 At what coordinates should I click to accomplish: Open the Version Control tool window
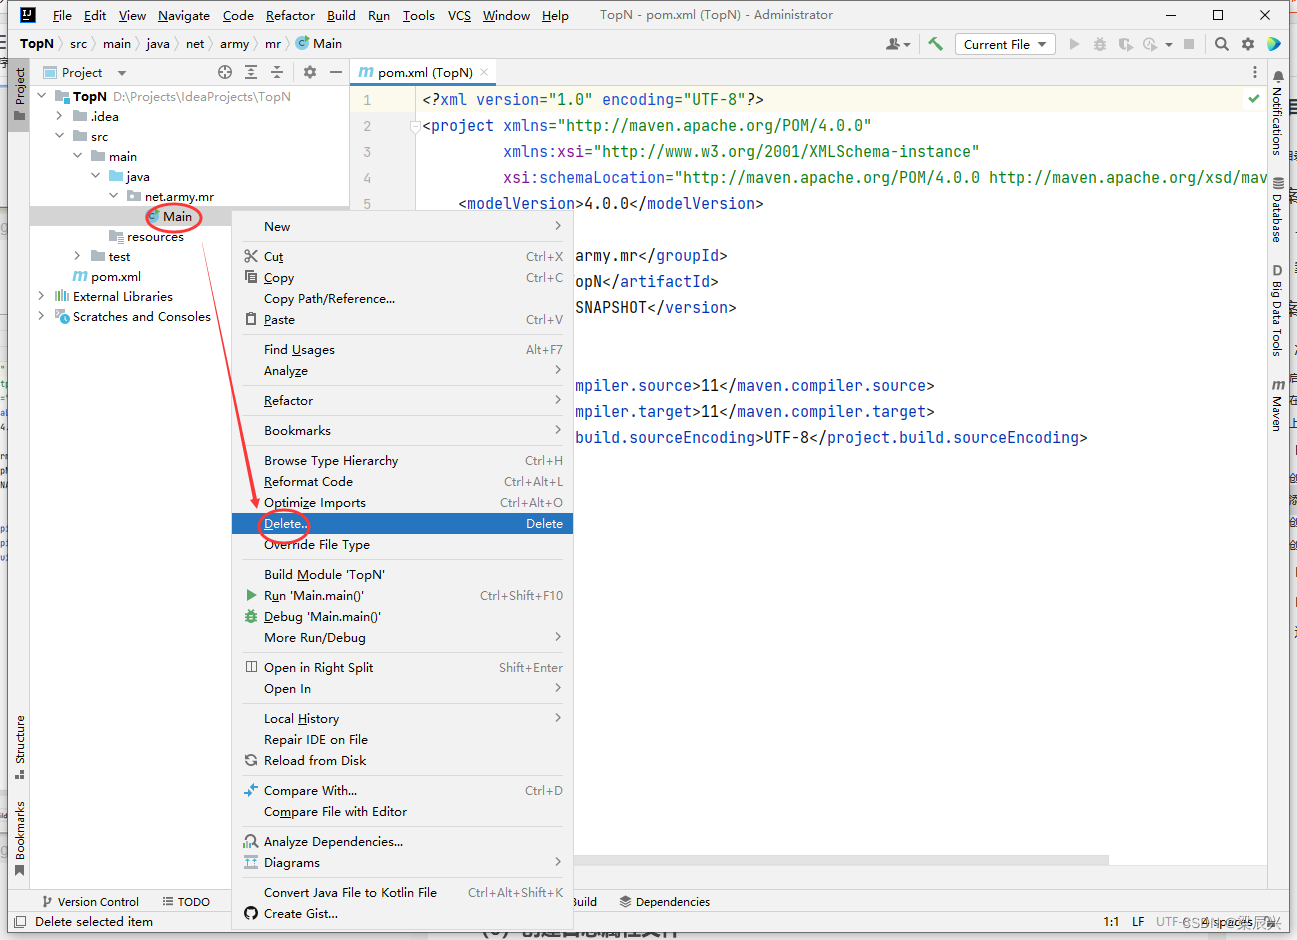coord(90,902)
